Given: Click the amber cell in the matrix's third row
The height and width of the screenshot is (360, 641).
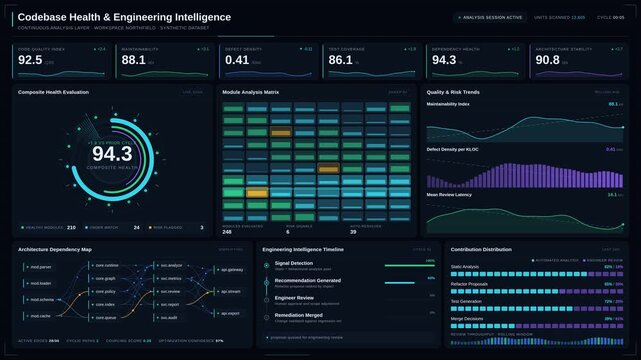Looking at the screenshot, I should 281,132.
